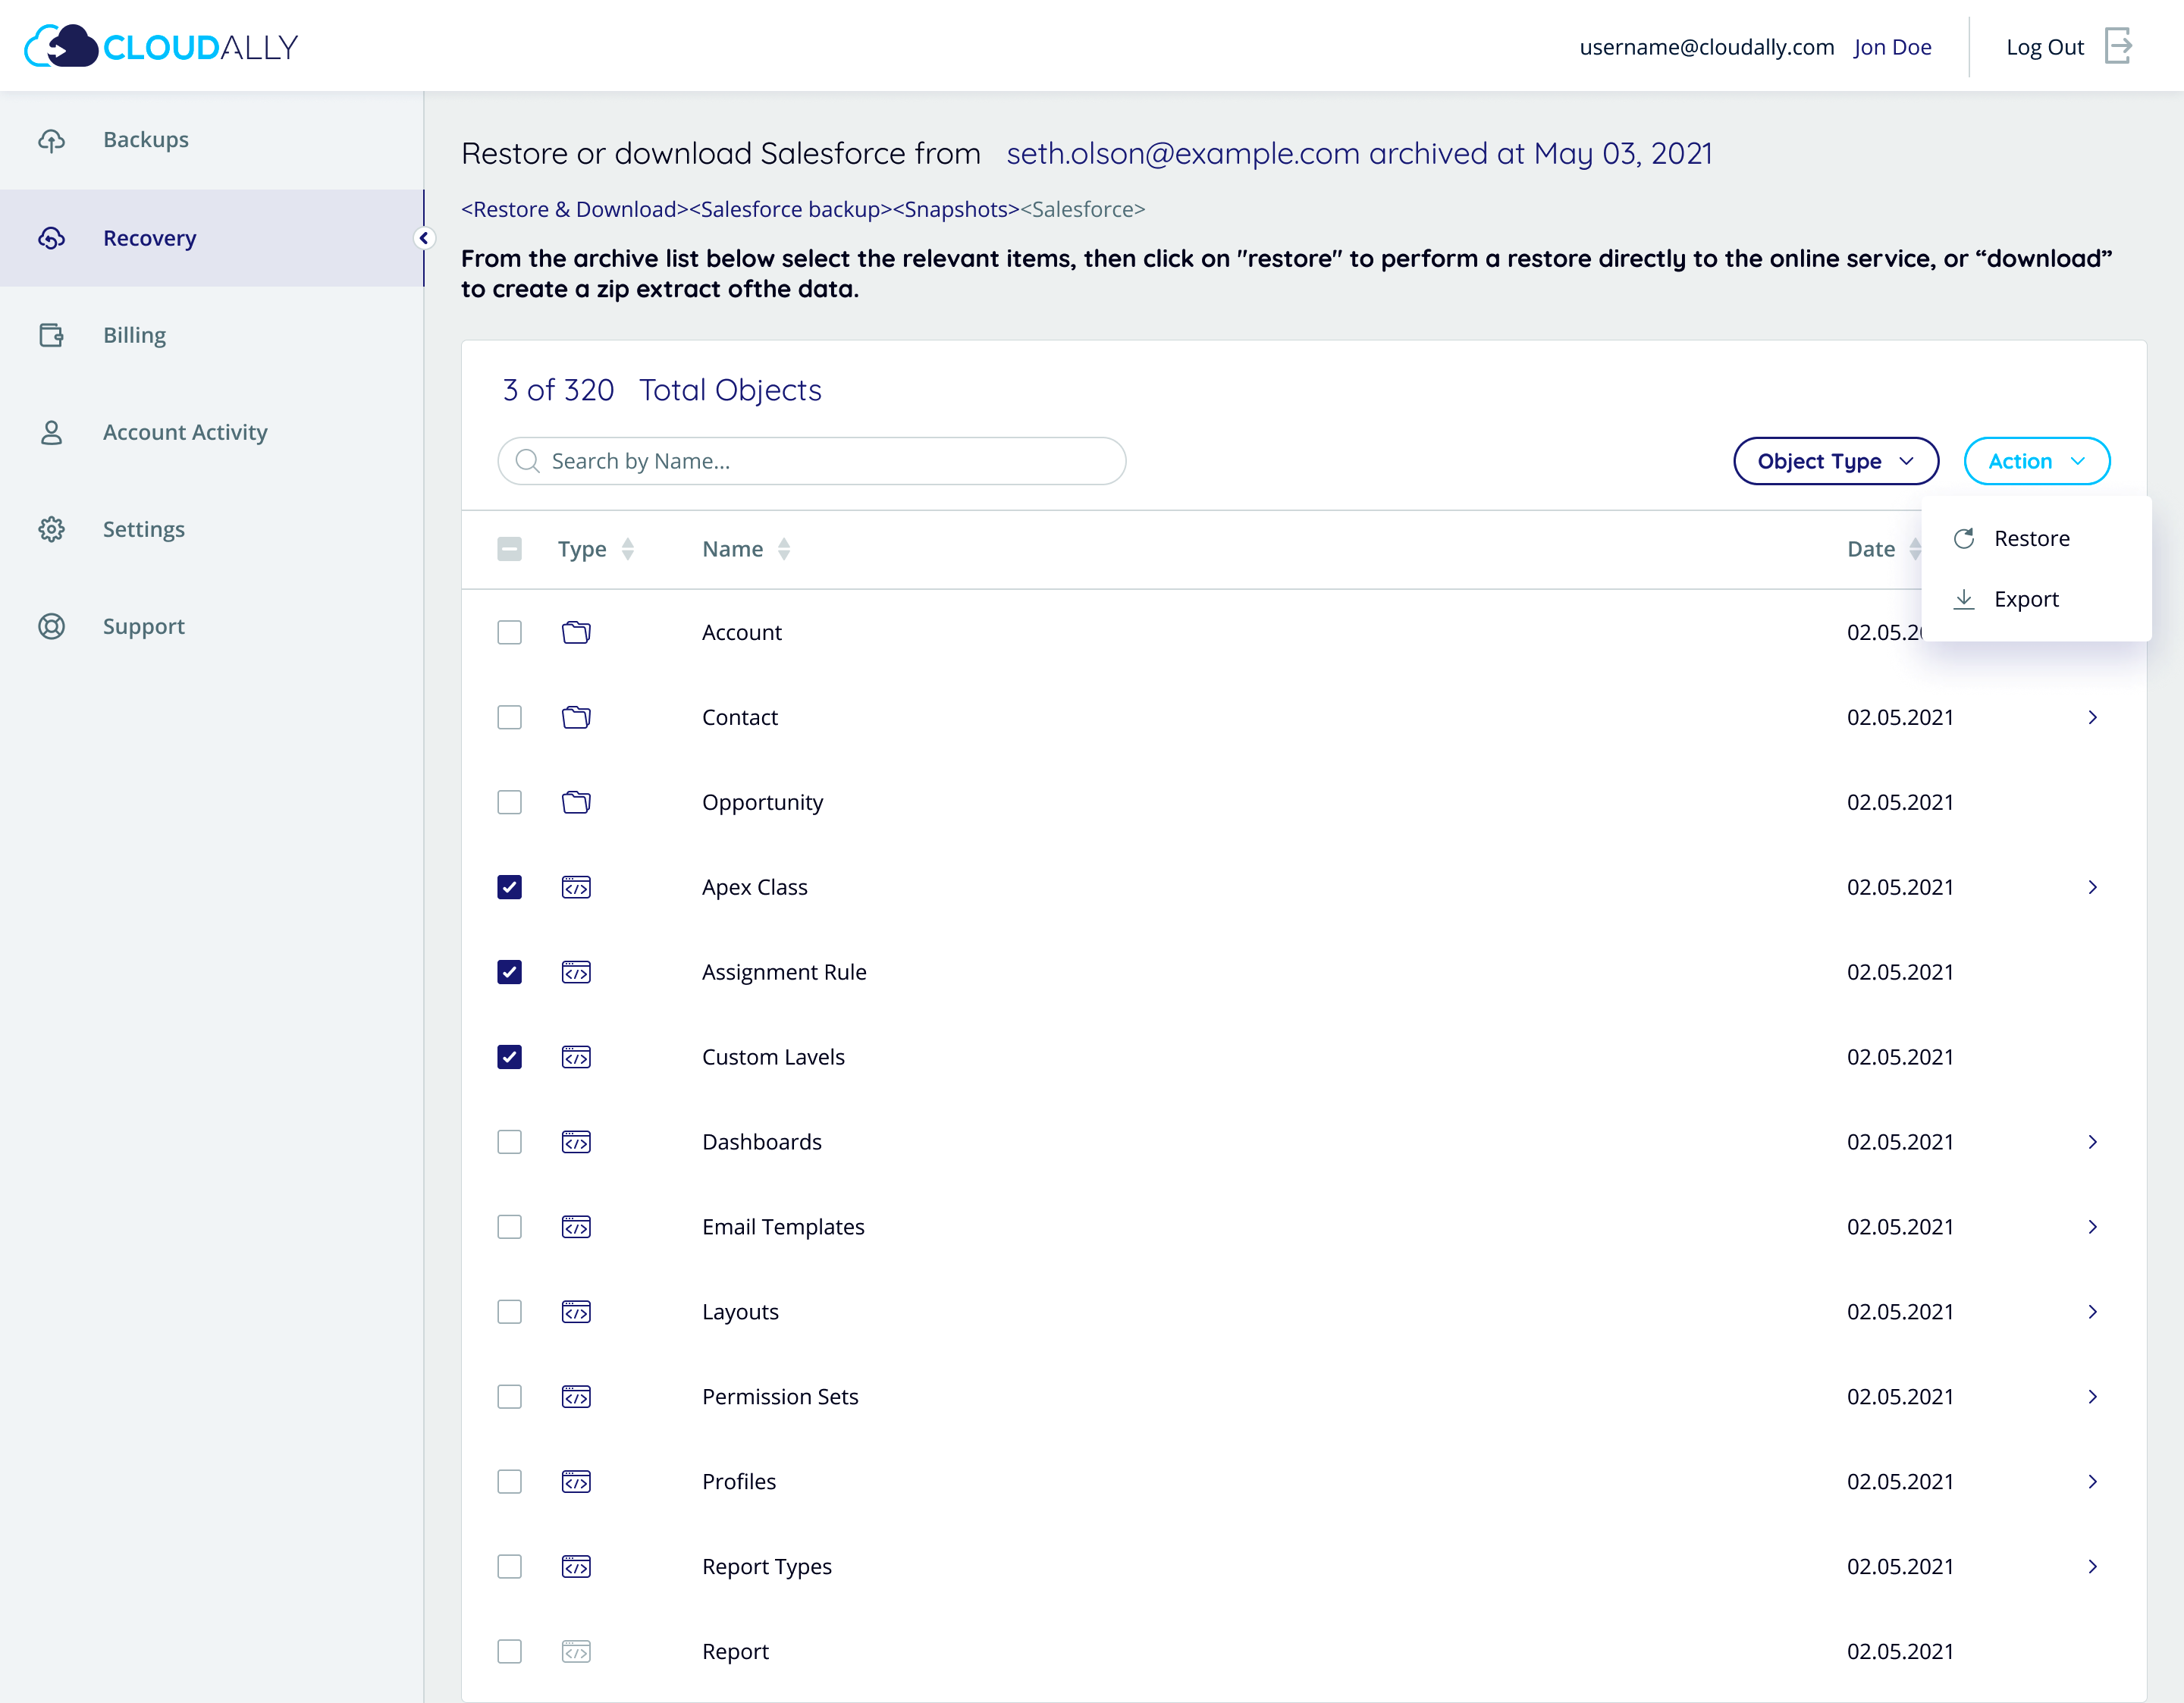This screenshot has height=1703, width=2184.
Task: Click the code icon in Layouts row
Action: (576, 1312)
